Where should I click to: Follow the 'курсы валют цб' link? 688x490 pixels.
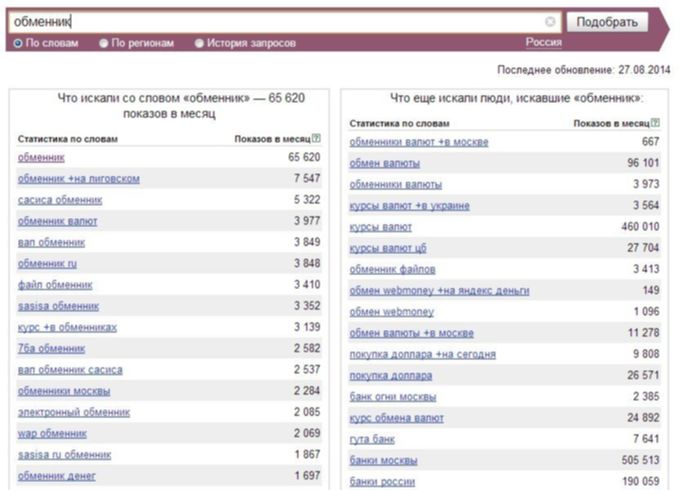pyautogui.click(x=388, y=248)
